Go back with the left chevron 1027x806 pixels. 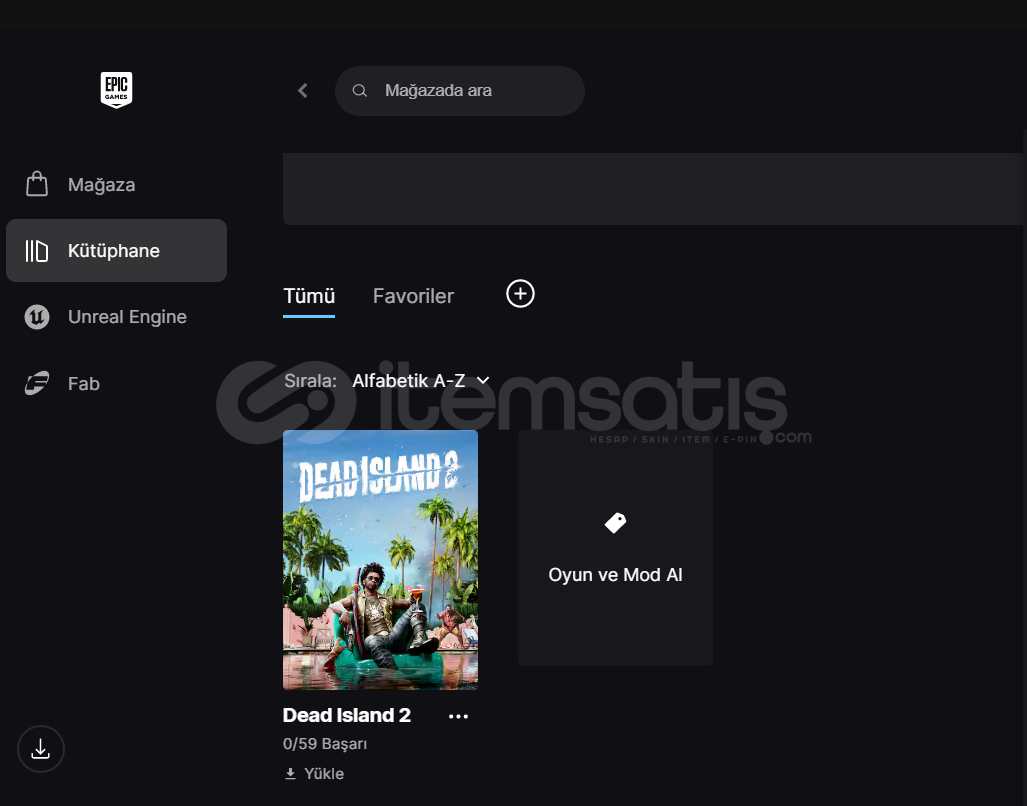pyautogui.click(x=303, y=90)
